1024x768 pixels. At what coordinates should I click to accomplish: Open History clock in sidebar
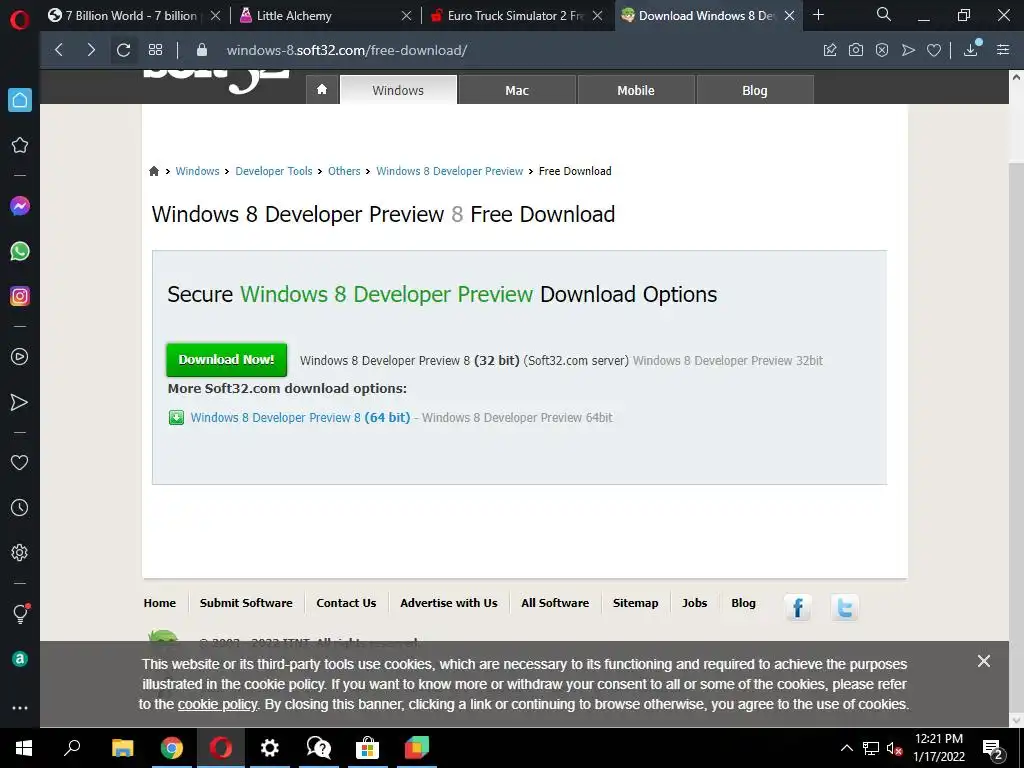tap(20, 507)
